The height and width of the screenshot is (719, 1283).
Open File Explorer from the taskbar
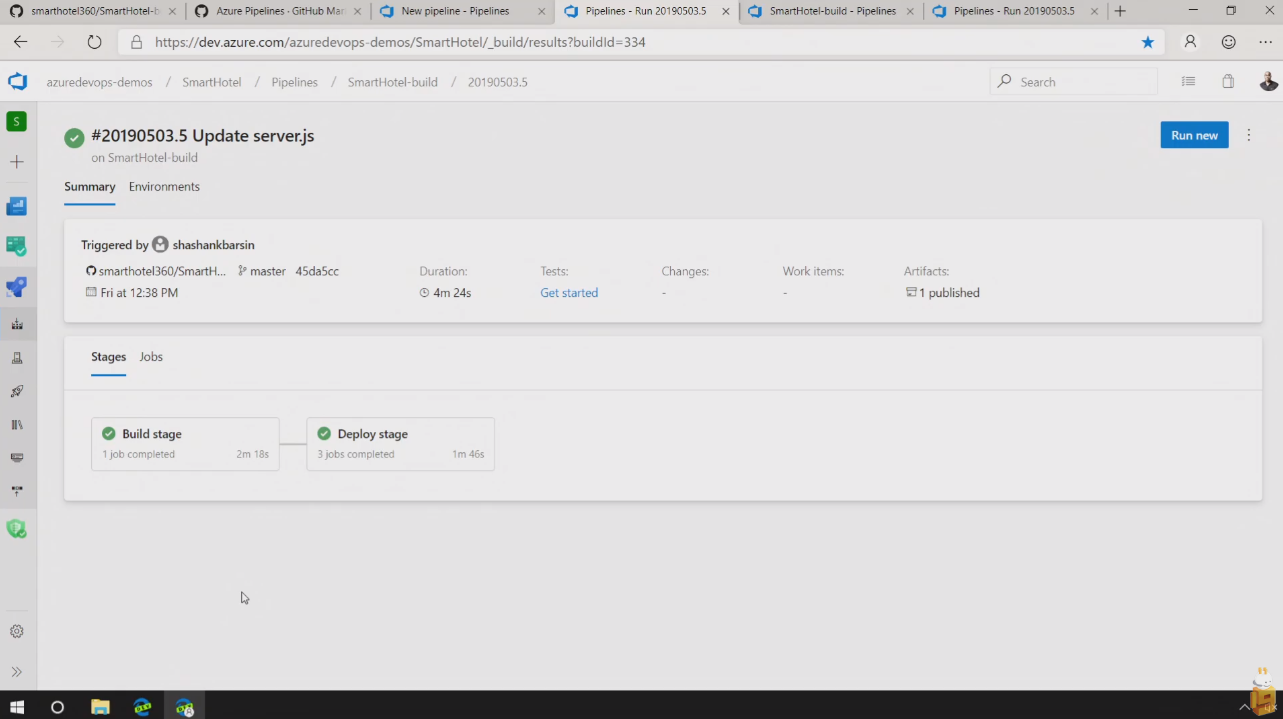pyautogui.click(x=100, y=707)
